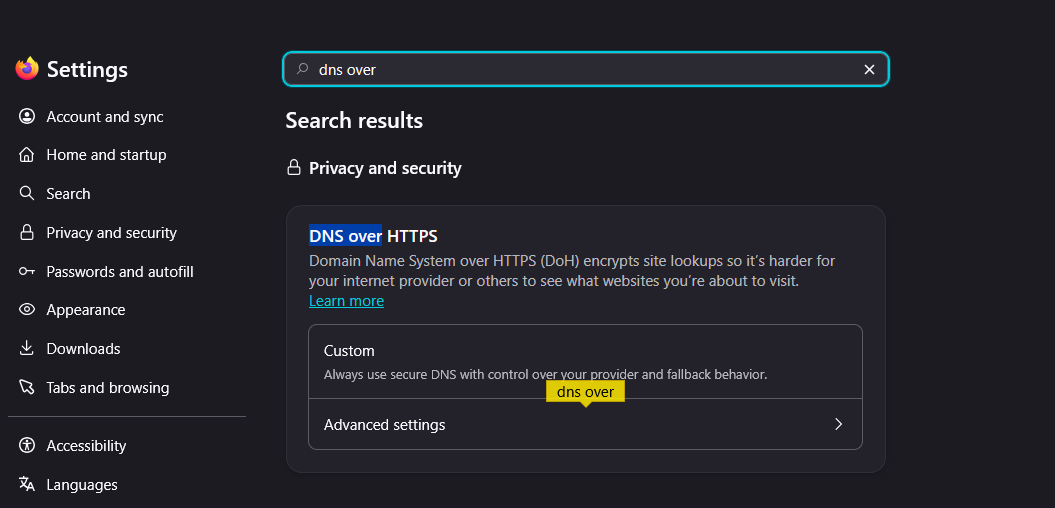Select Privacy and security in the sidebar
The height and width of the screenshot is (508, 1055).
(x=112, y=233)
